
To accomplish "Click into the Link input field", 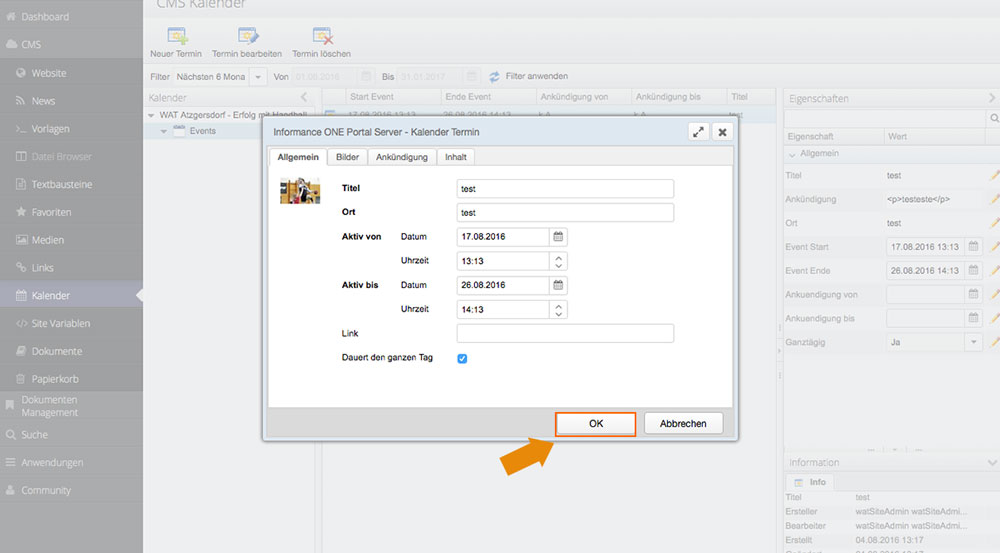I will pos(565,333).
